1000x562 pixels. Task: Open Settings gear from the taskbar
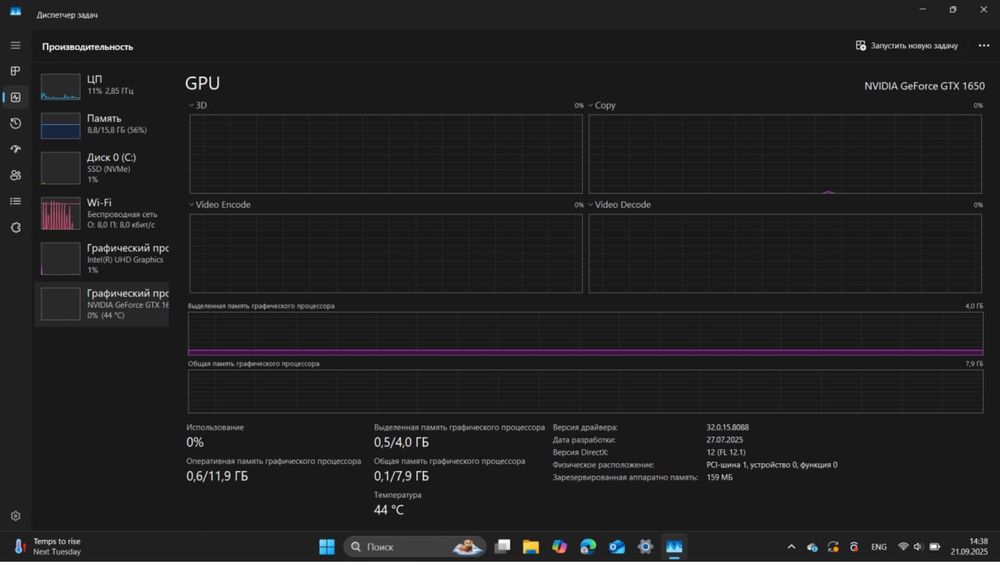coord(645,547)
